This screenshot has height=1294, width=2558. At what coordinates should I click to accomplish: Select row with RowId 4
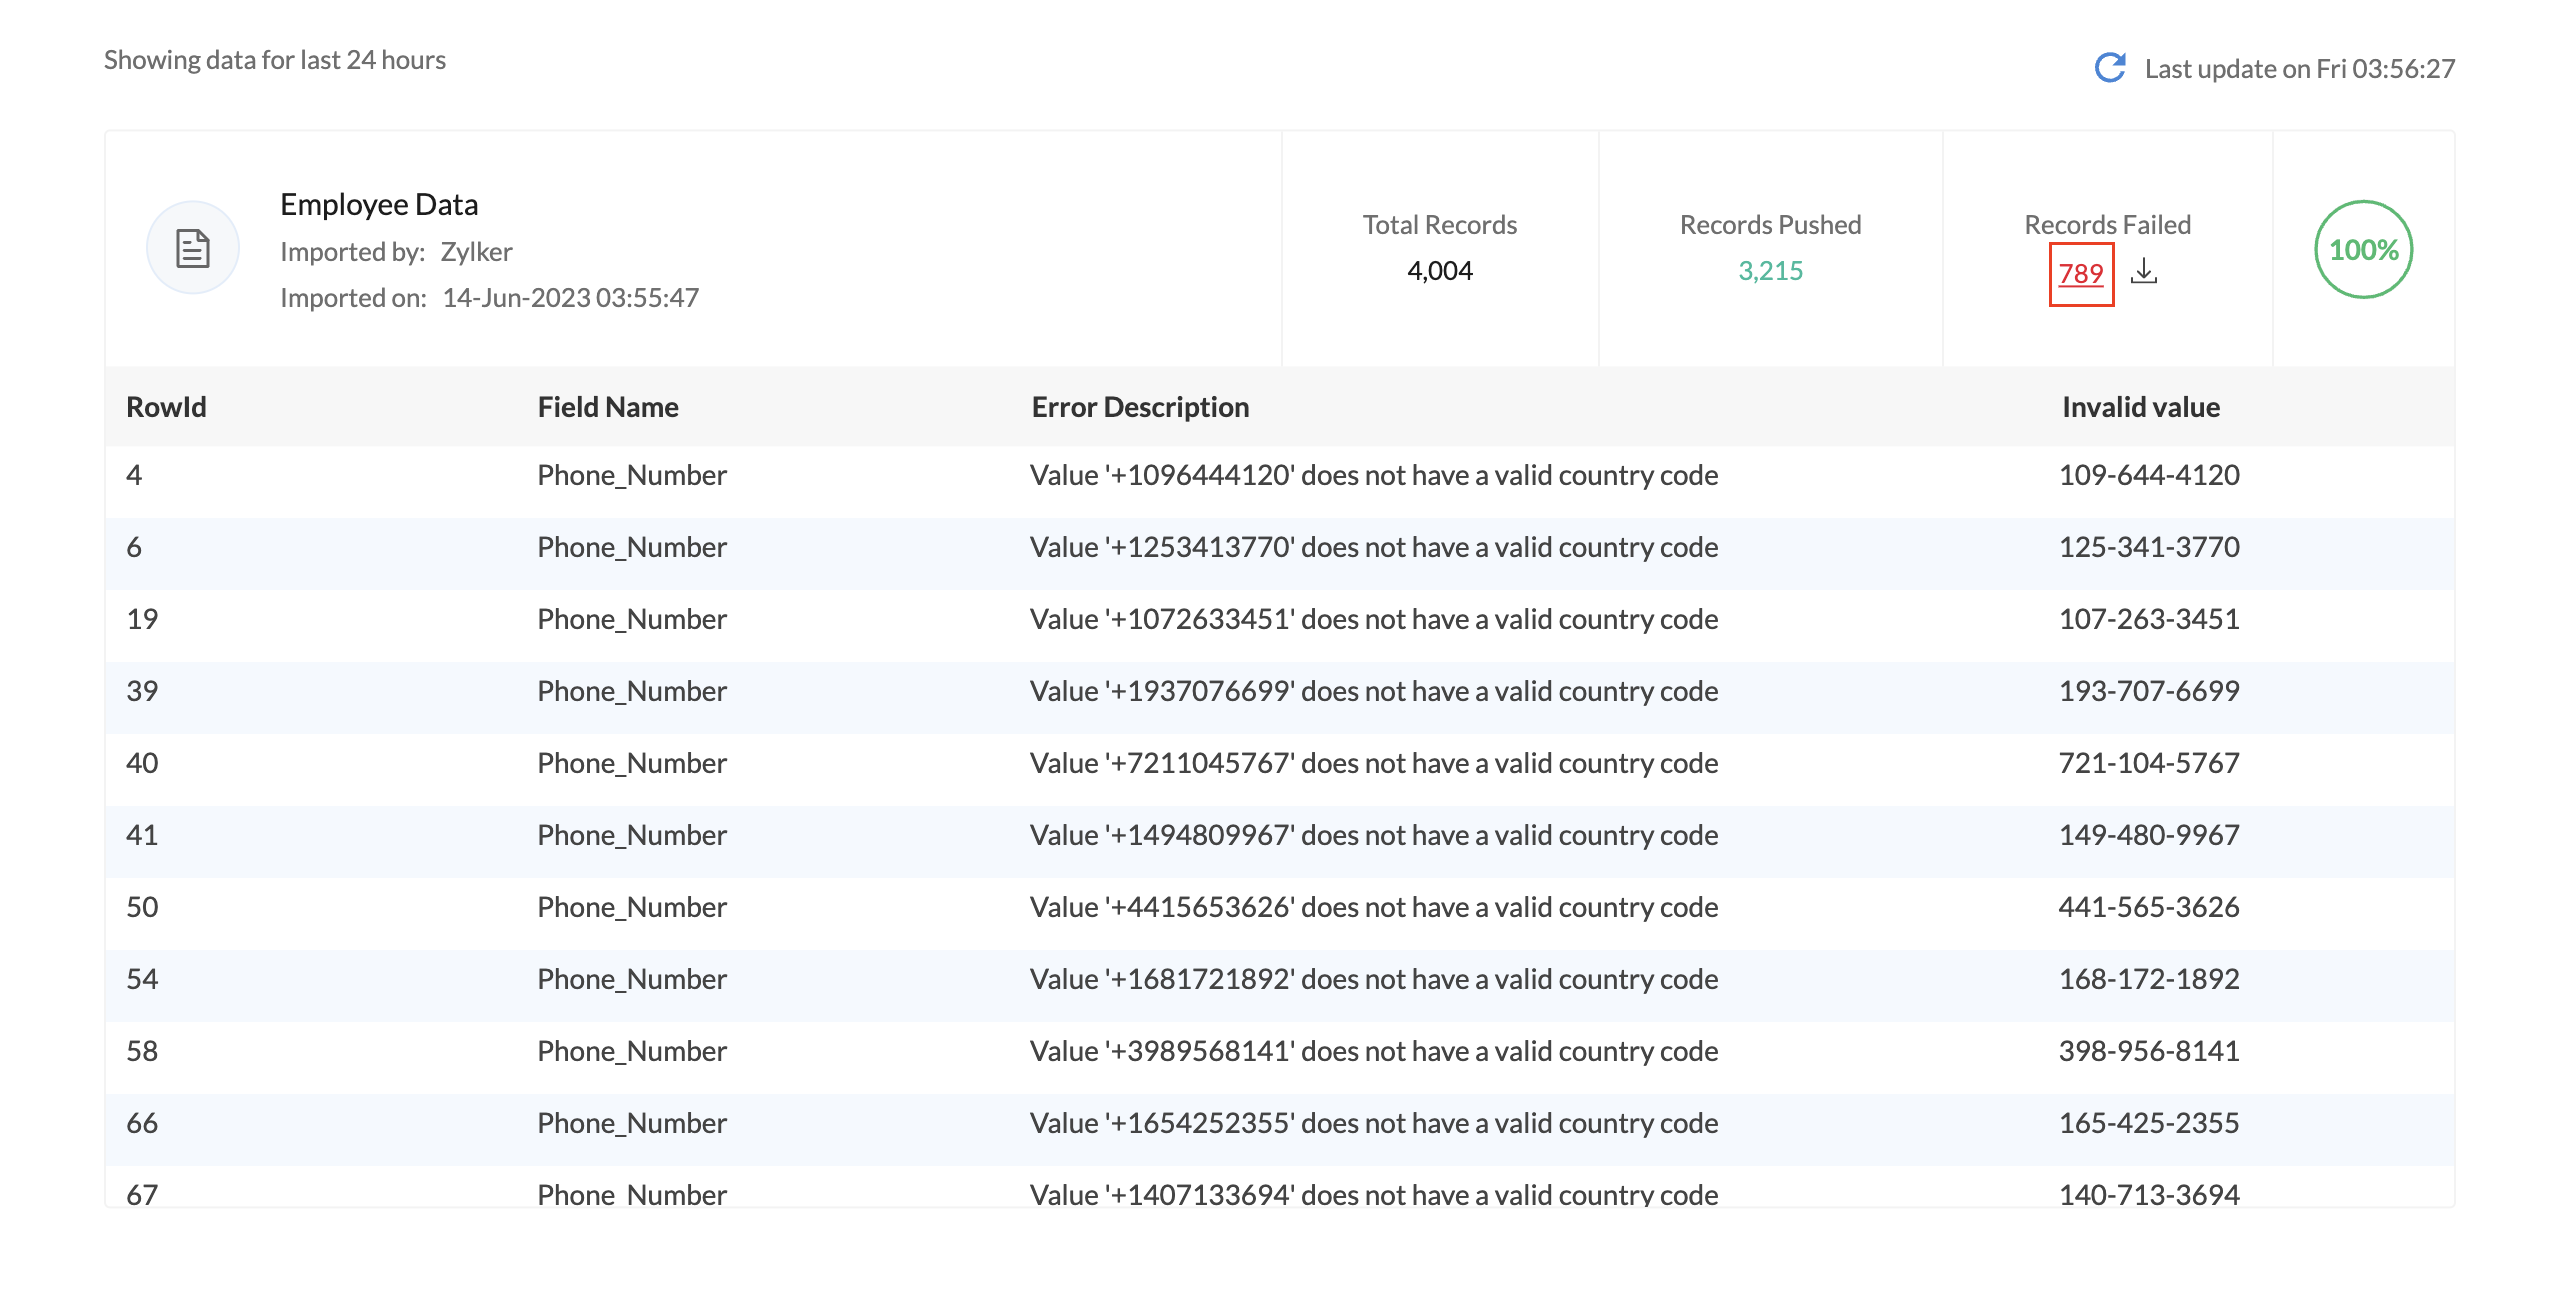point(134,475)
